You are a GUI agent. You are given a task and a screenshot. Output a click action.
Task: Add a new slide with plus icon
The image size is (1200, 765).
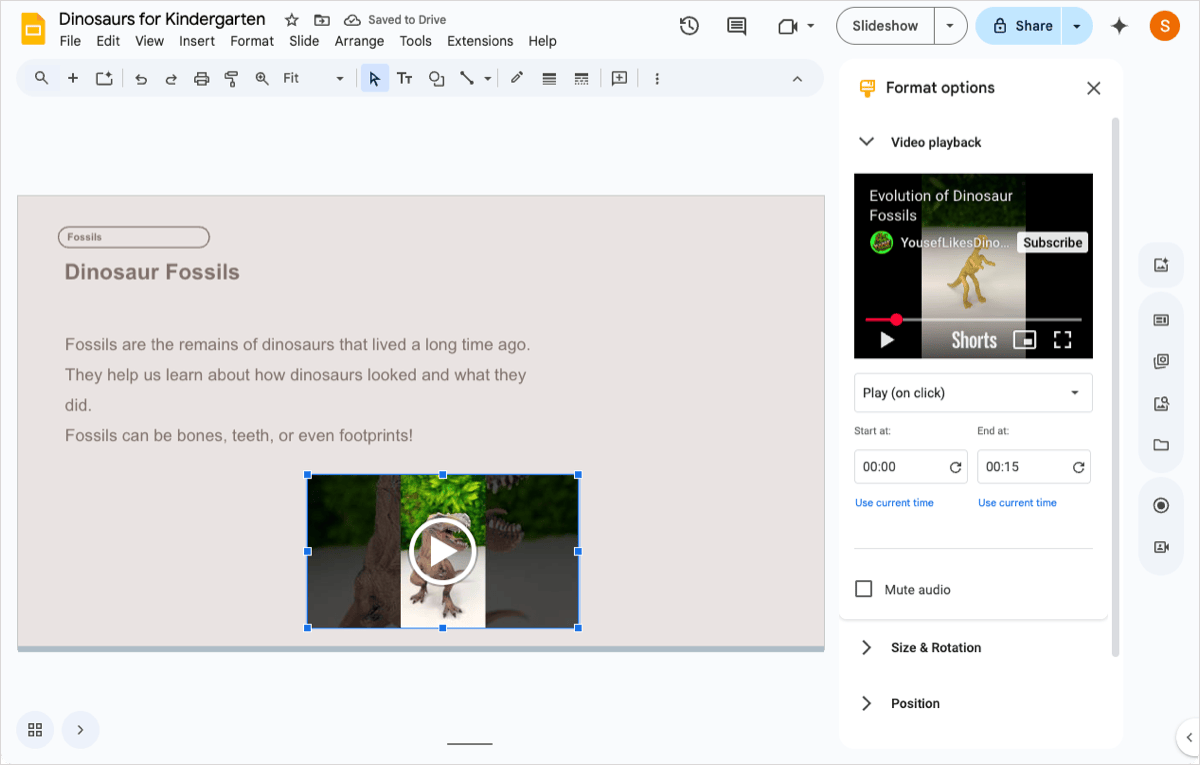tap(73, 78)
